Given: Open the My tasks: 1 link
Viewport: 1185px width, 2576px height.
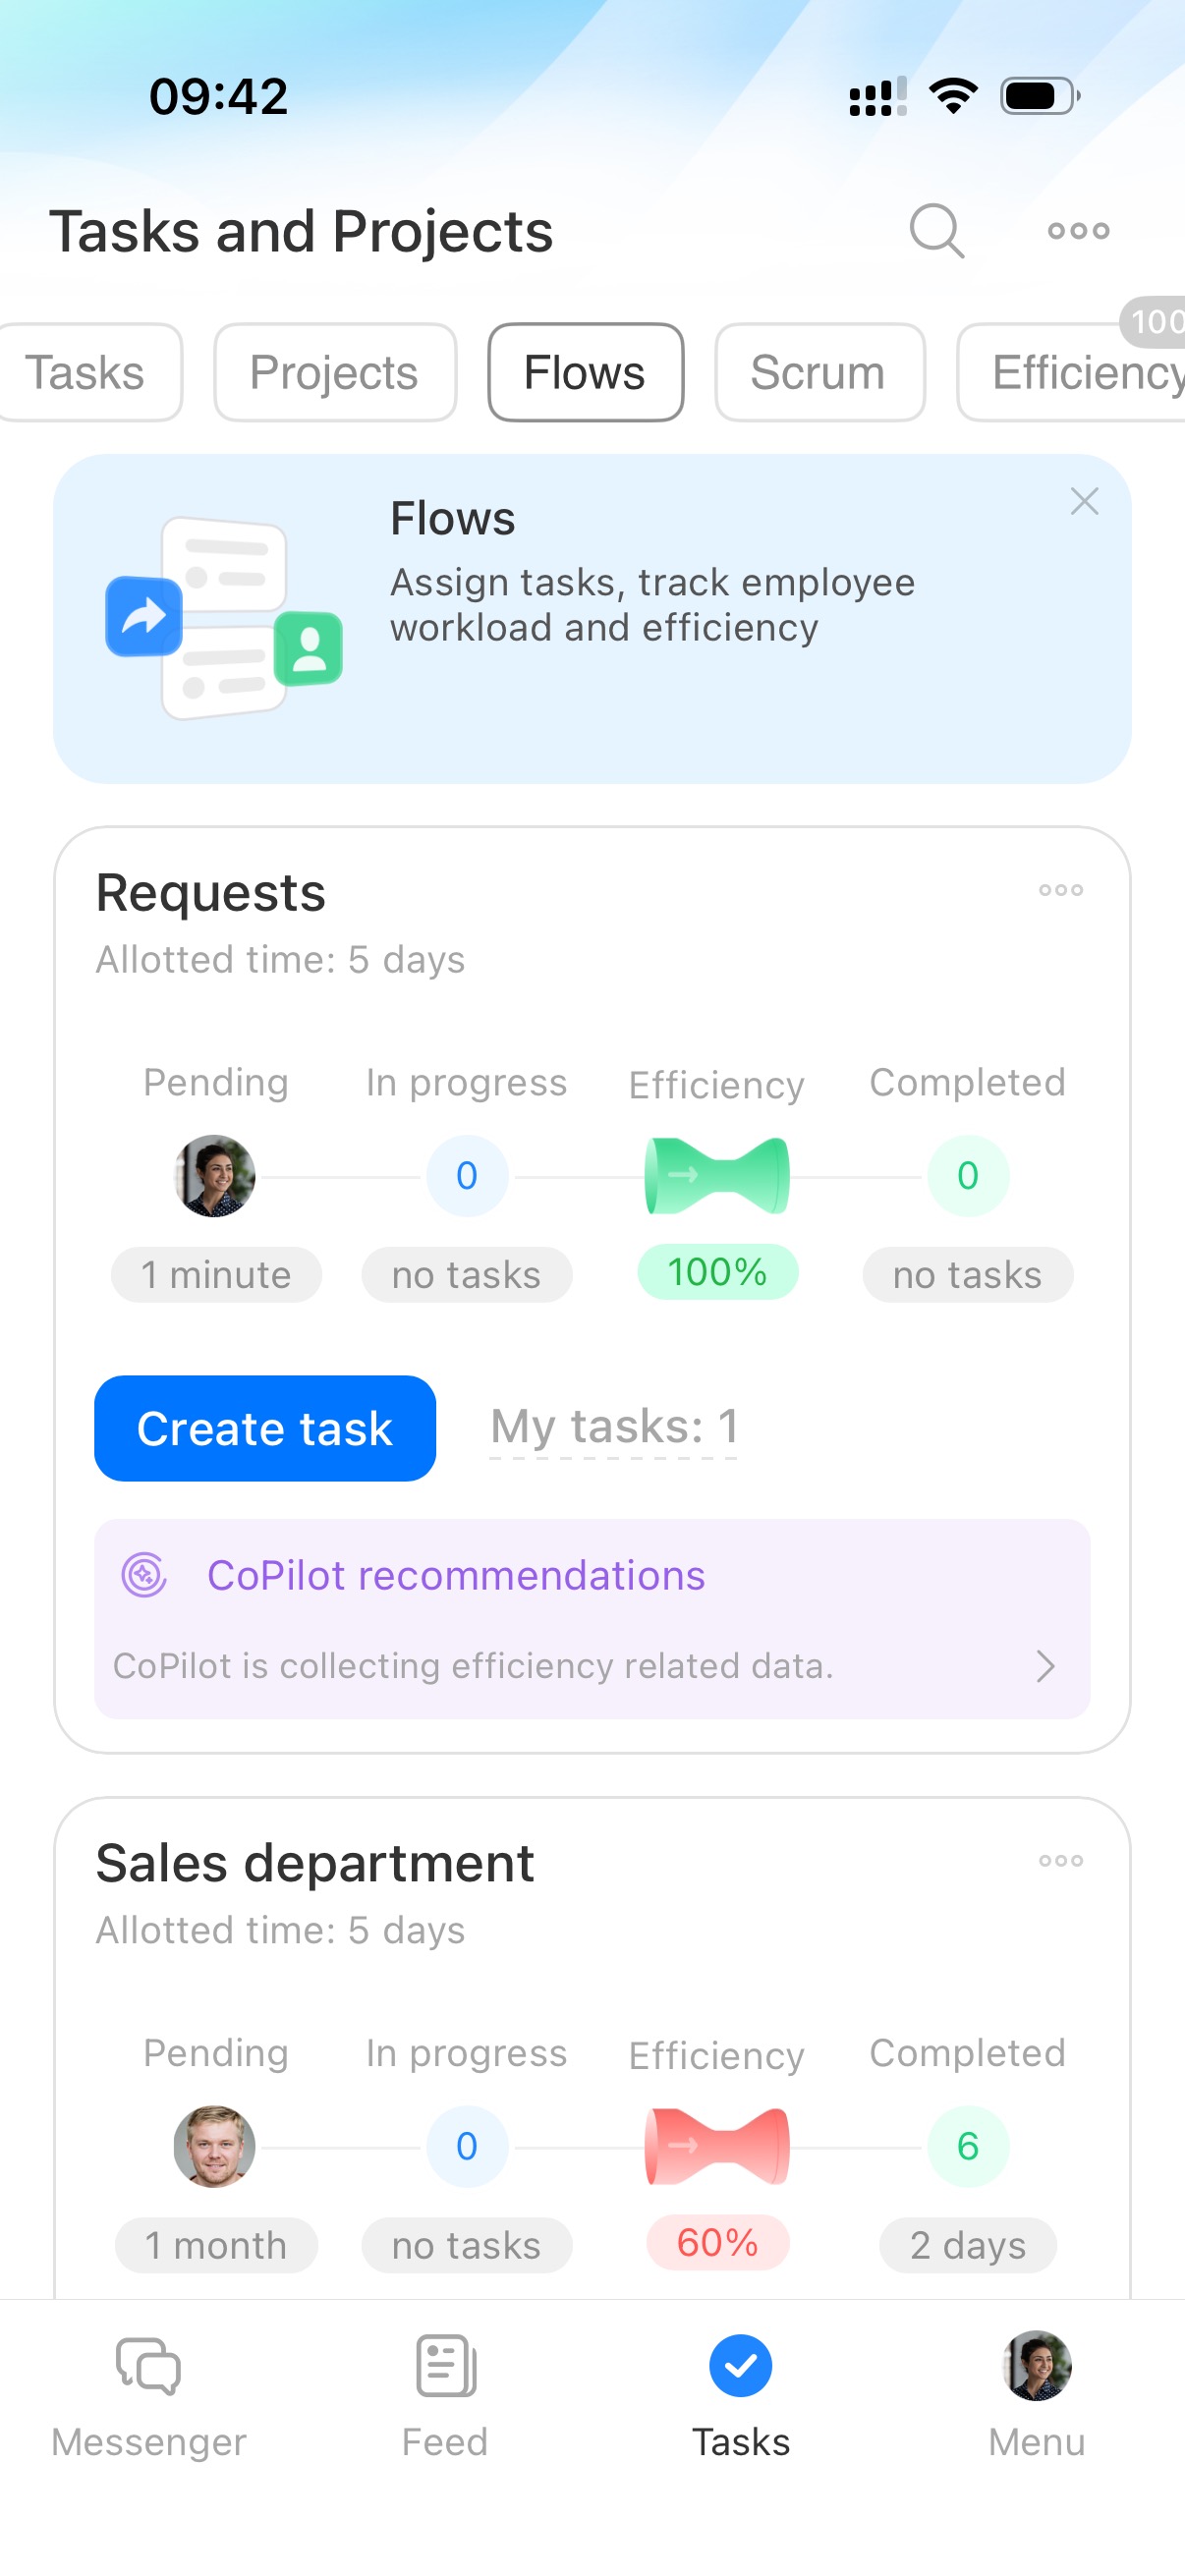Looking at the screenshot, I should 613,1427.
